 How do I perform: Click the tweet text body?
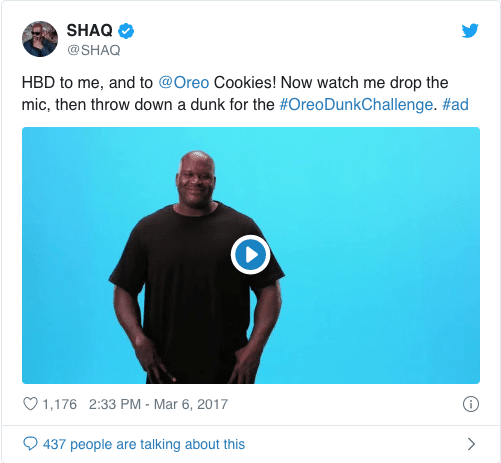coord(245,94)
